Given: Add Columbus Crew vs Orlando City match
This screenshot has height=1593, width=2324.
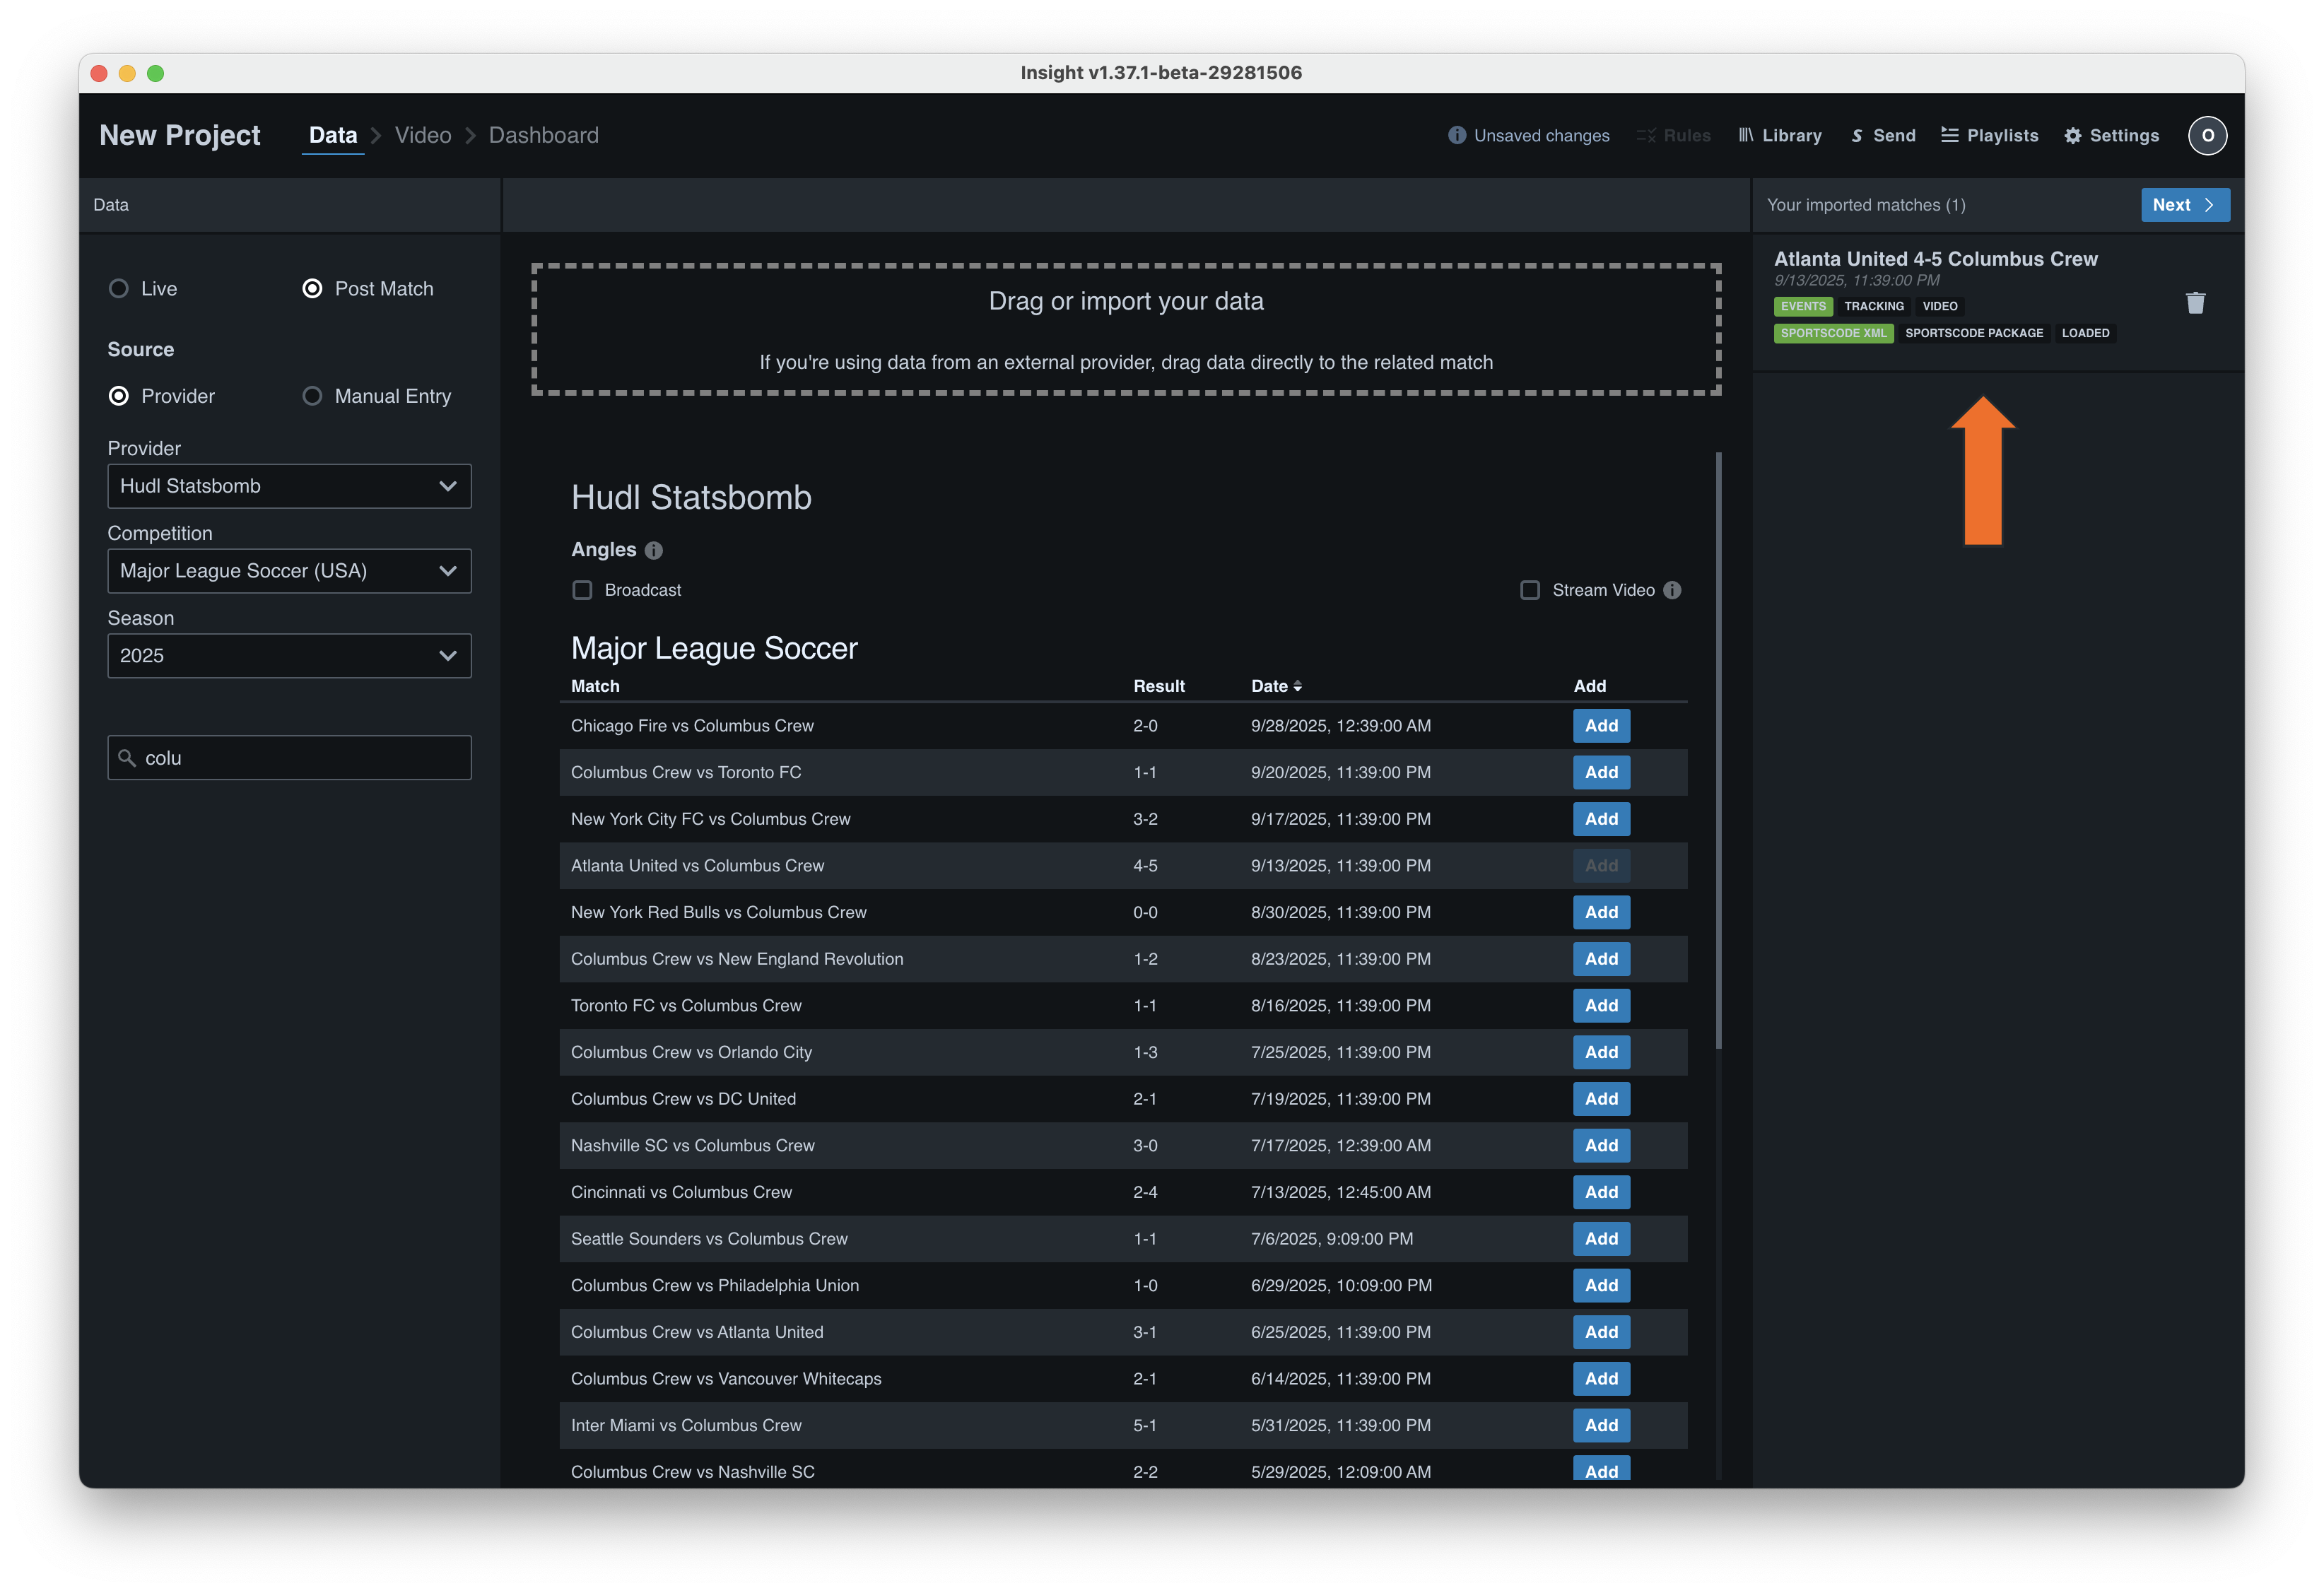Looking at the screenshot, I should (1601, 1053).
